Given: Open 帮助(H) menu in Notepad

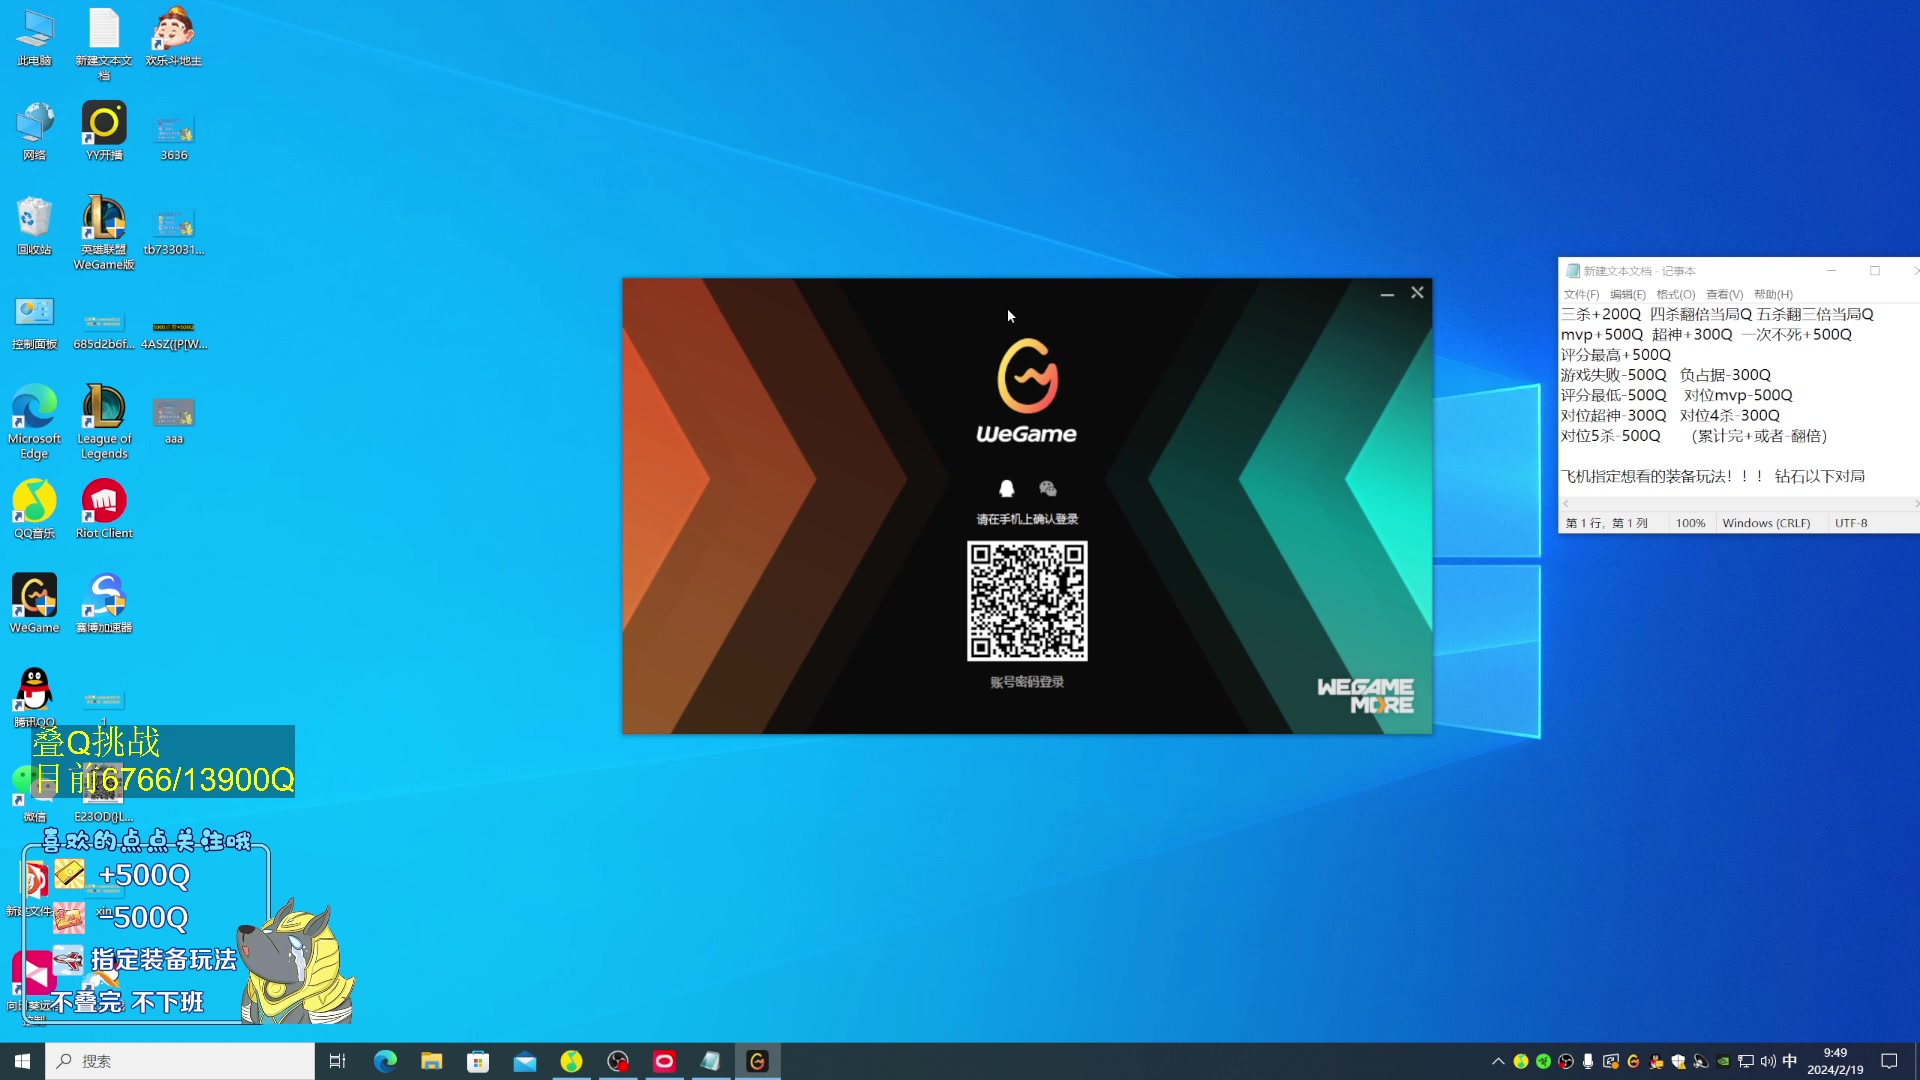Looking at the screenshot, I should [1773, 294].
